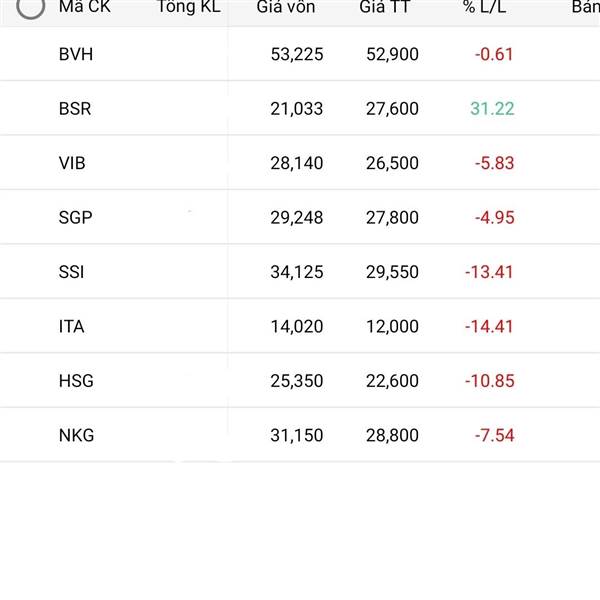Click BSR gain percentage 31.22
Image resolution: width=600 pixels, height=600 pixels.
pos(492,108)
